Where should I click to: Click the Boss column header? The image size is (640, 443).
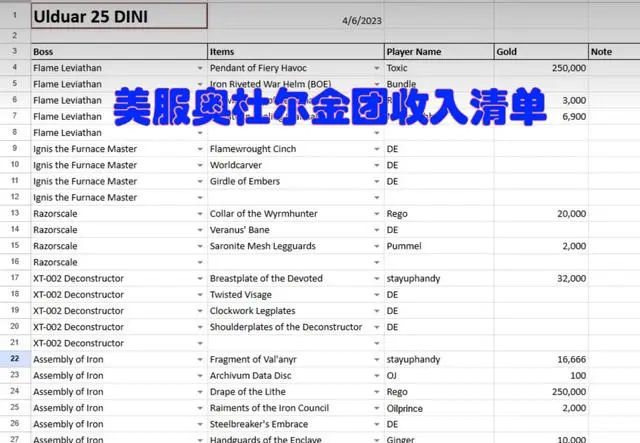(x=119, y=52)
